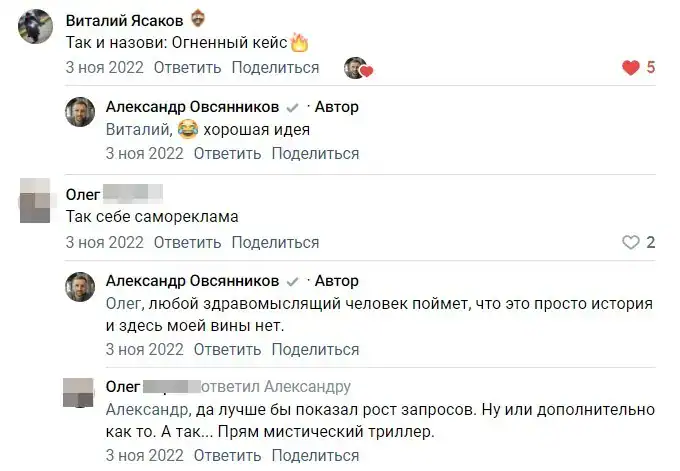Viewport: 680px width, 471px height.
Task: Click the laughing emoji in author's reply
Action: (x=187, y=129)
